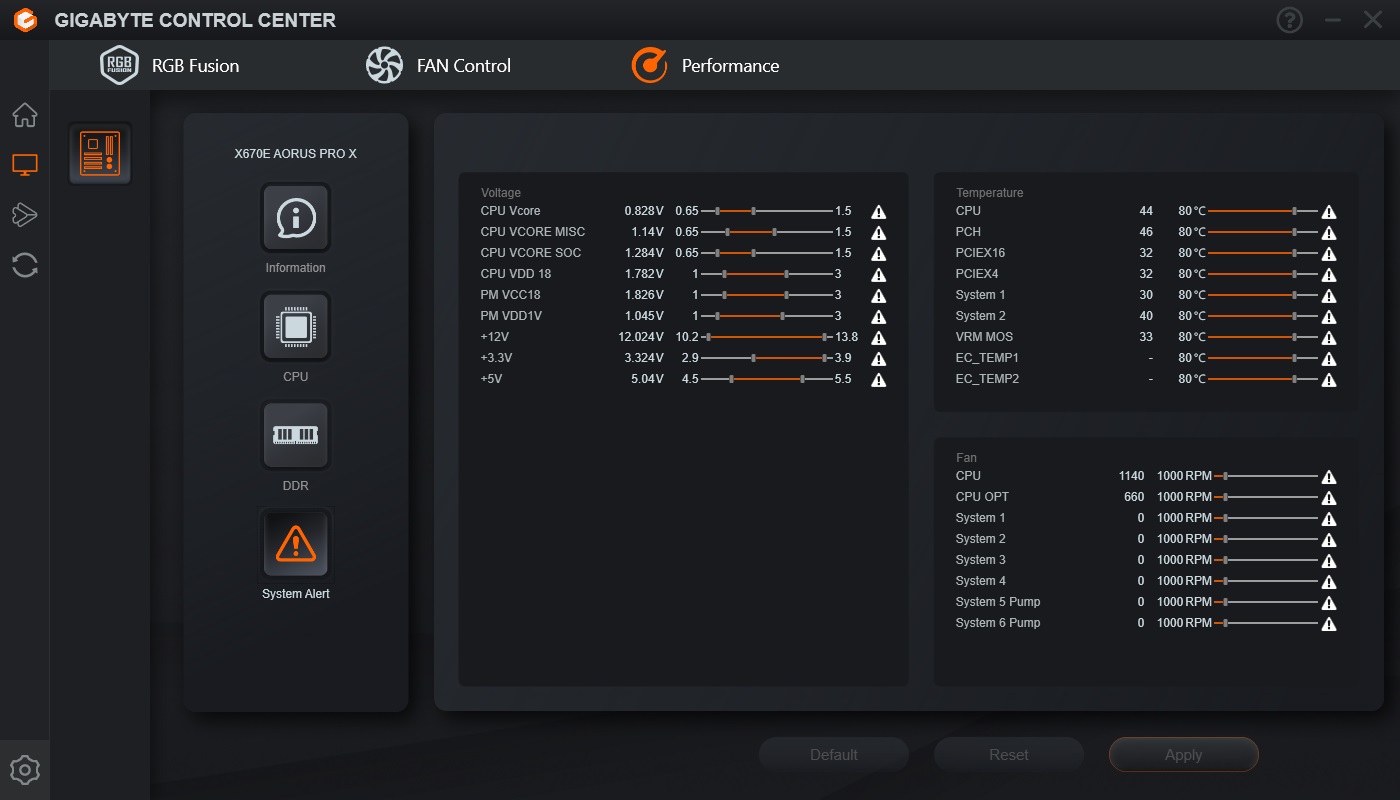Click the Voltage section heading
The image size is (1400, 800).
(501, 193)
